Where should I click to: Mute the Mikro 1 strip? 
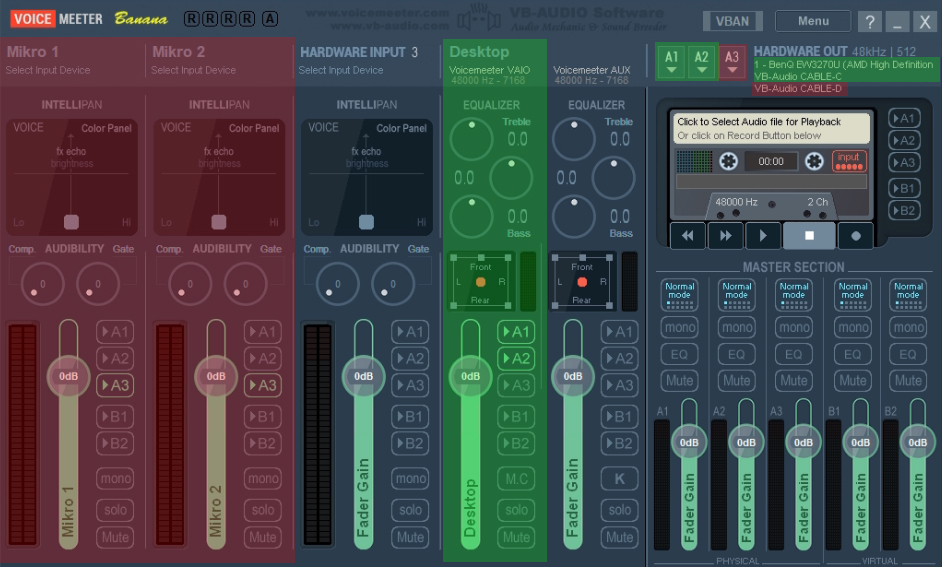click(x=115, y=537)
